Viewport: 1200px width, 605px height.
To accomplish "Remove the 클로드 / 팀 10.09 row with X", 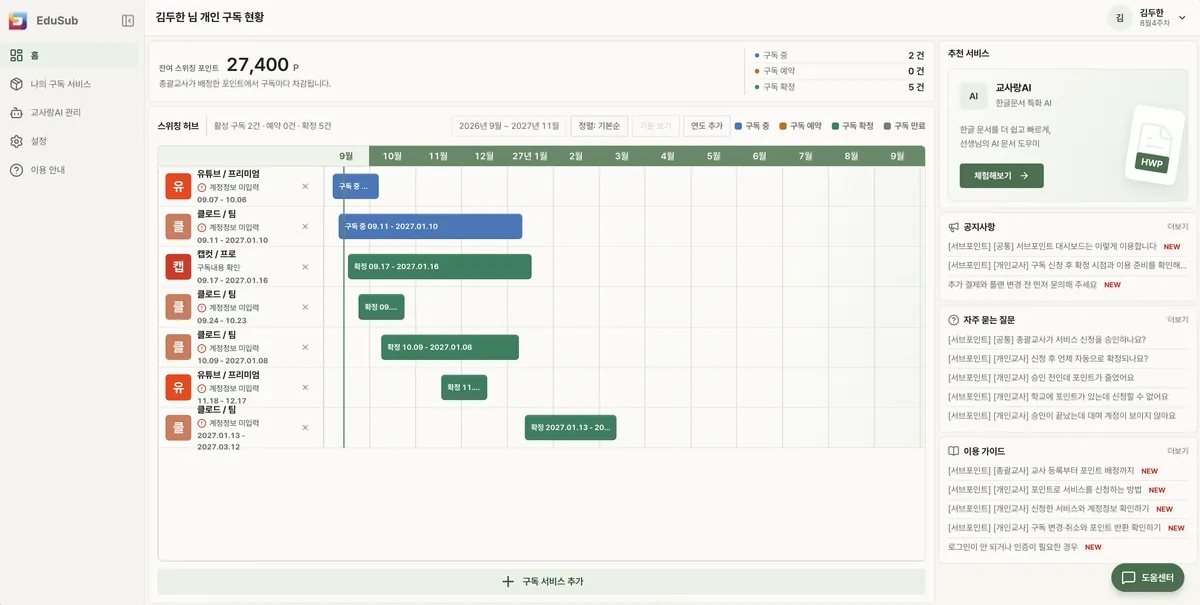I will coord(305,347).
